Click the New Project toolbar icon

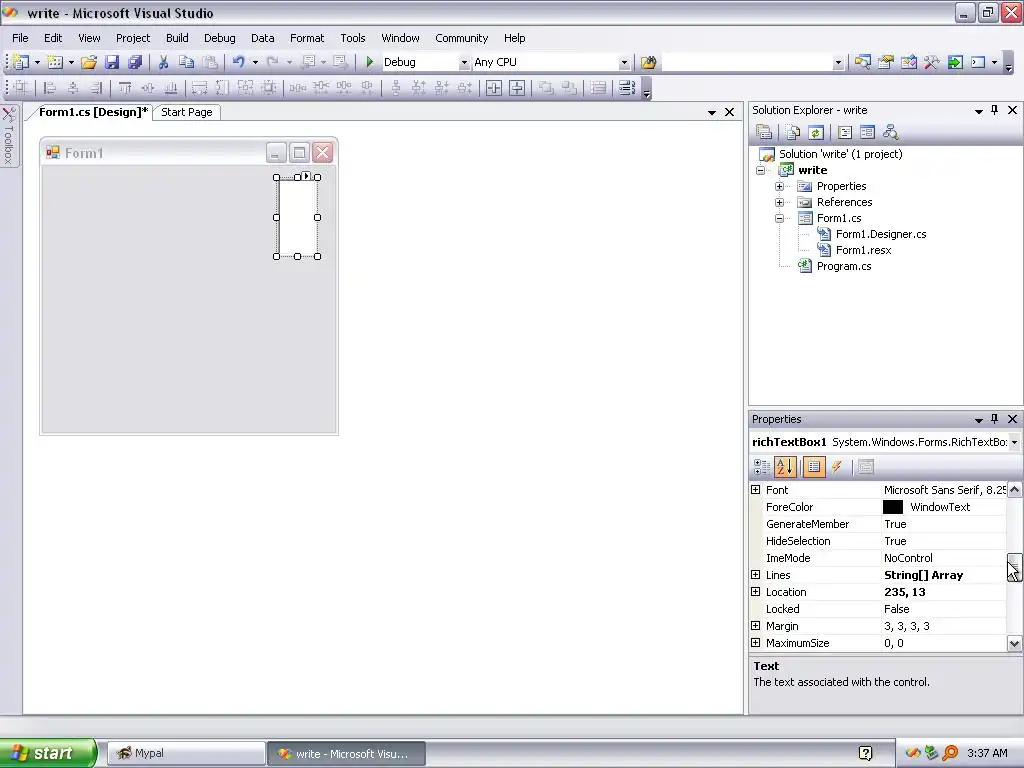click(x=21, y=62)
